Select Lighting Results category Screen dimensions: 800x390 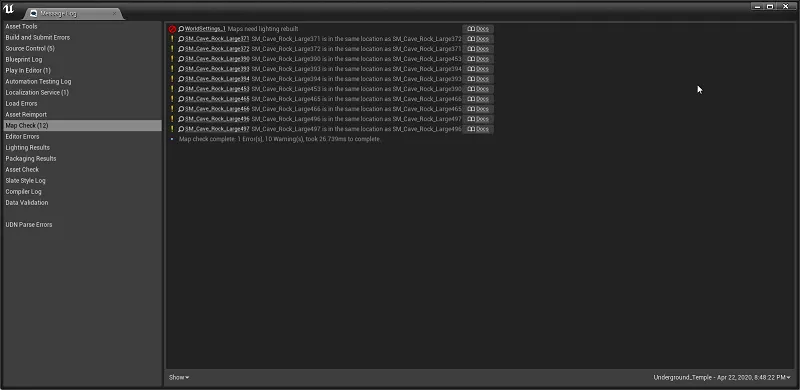[82, 148]
